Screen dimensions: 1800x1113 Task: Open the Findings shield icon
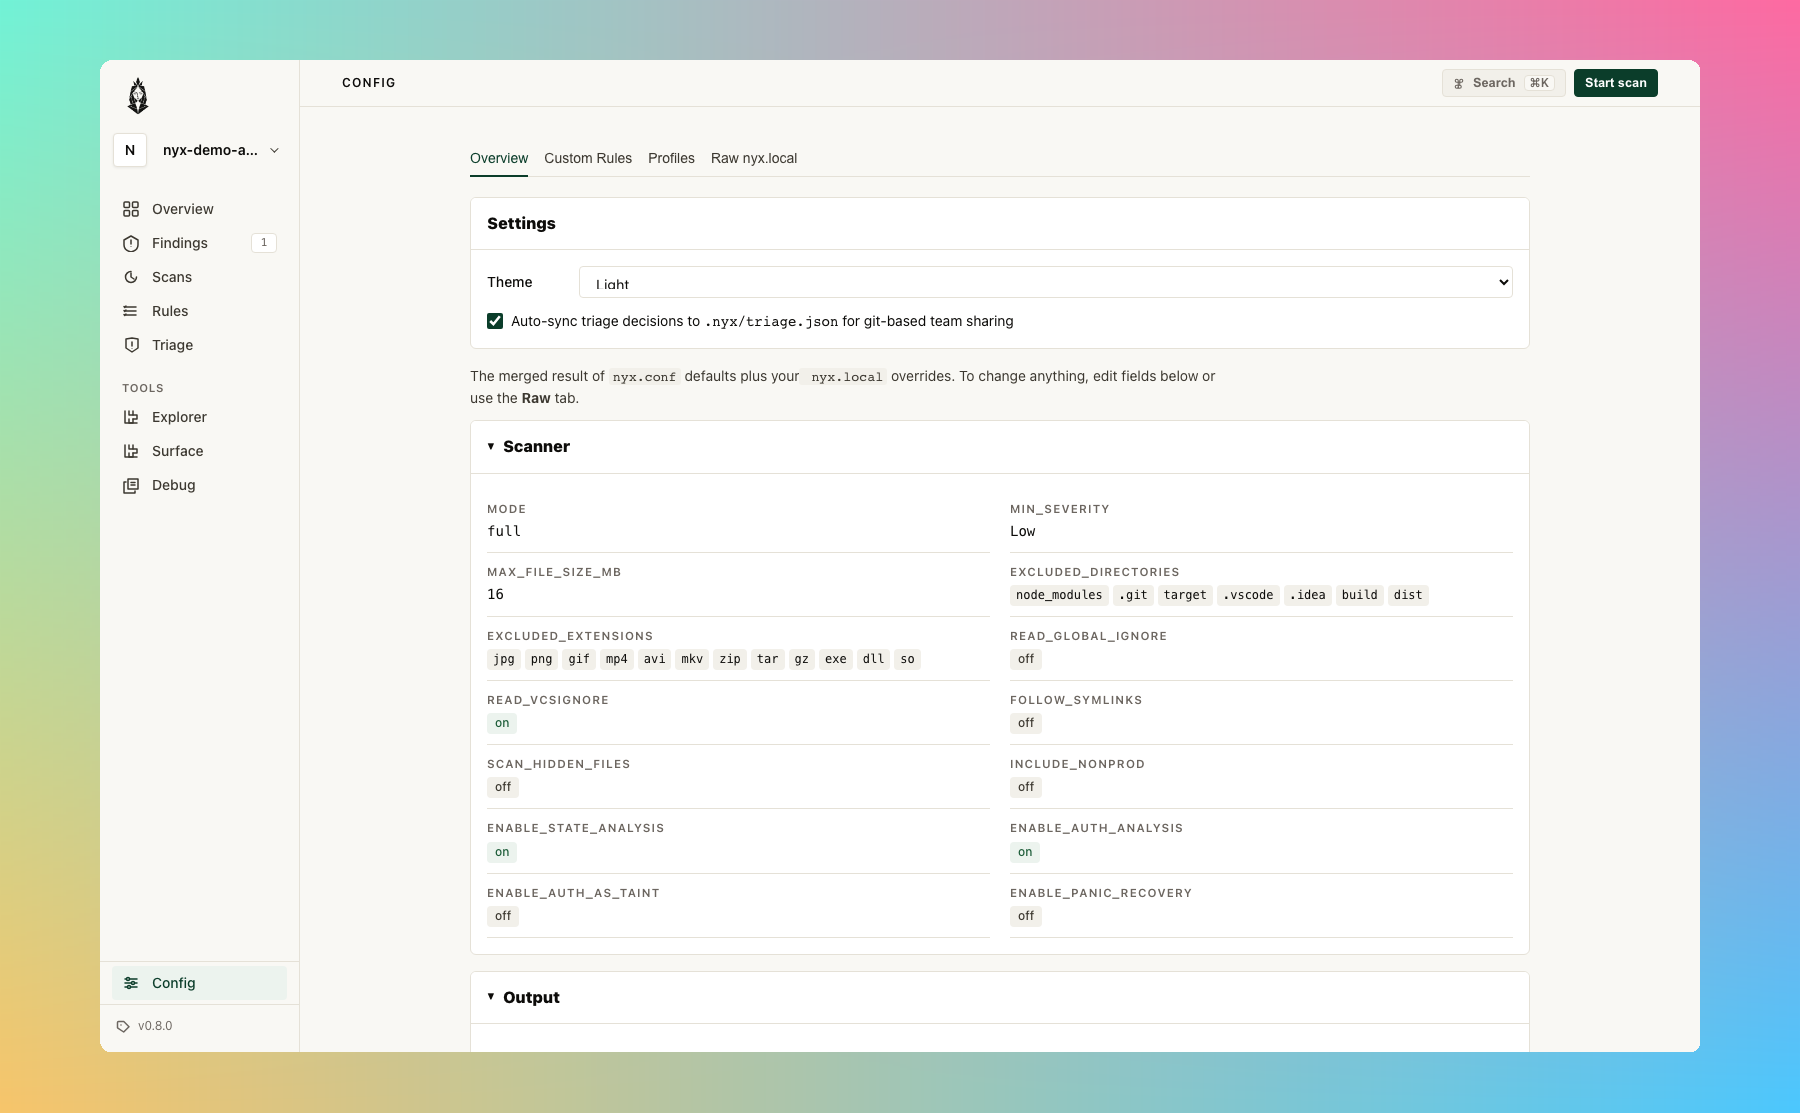[x=131, y=243]
